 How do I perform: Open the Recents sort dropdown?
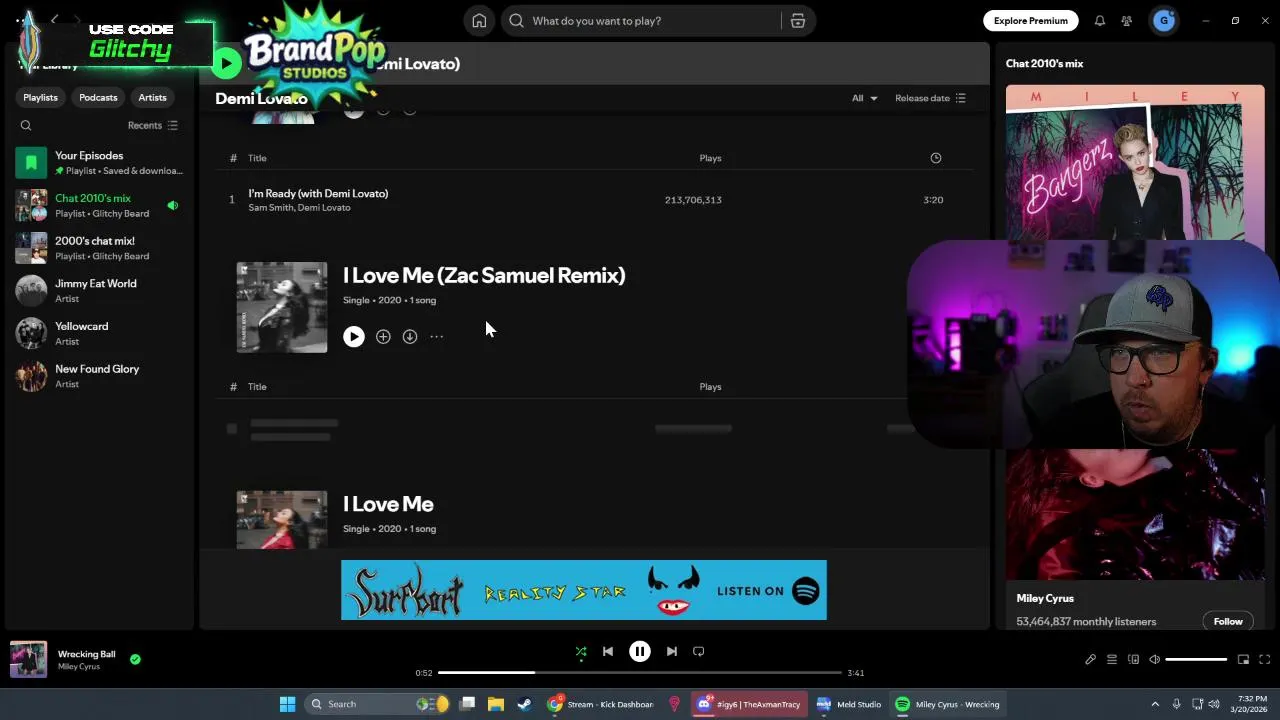(152, 125)
